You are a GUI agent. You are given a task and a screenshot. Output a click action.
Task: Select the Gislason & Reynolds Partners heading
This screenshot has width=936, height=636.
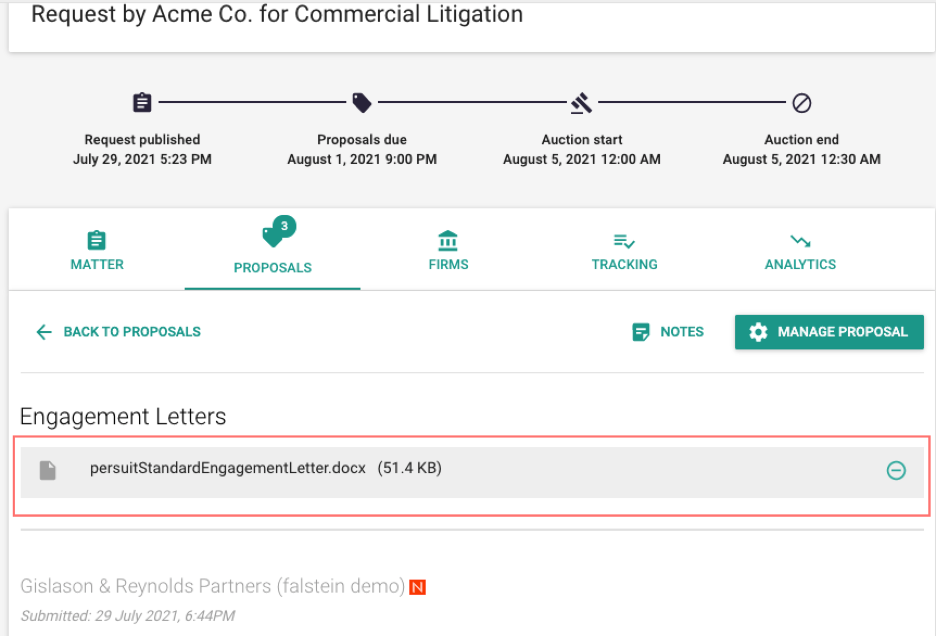tap(213, 586)
